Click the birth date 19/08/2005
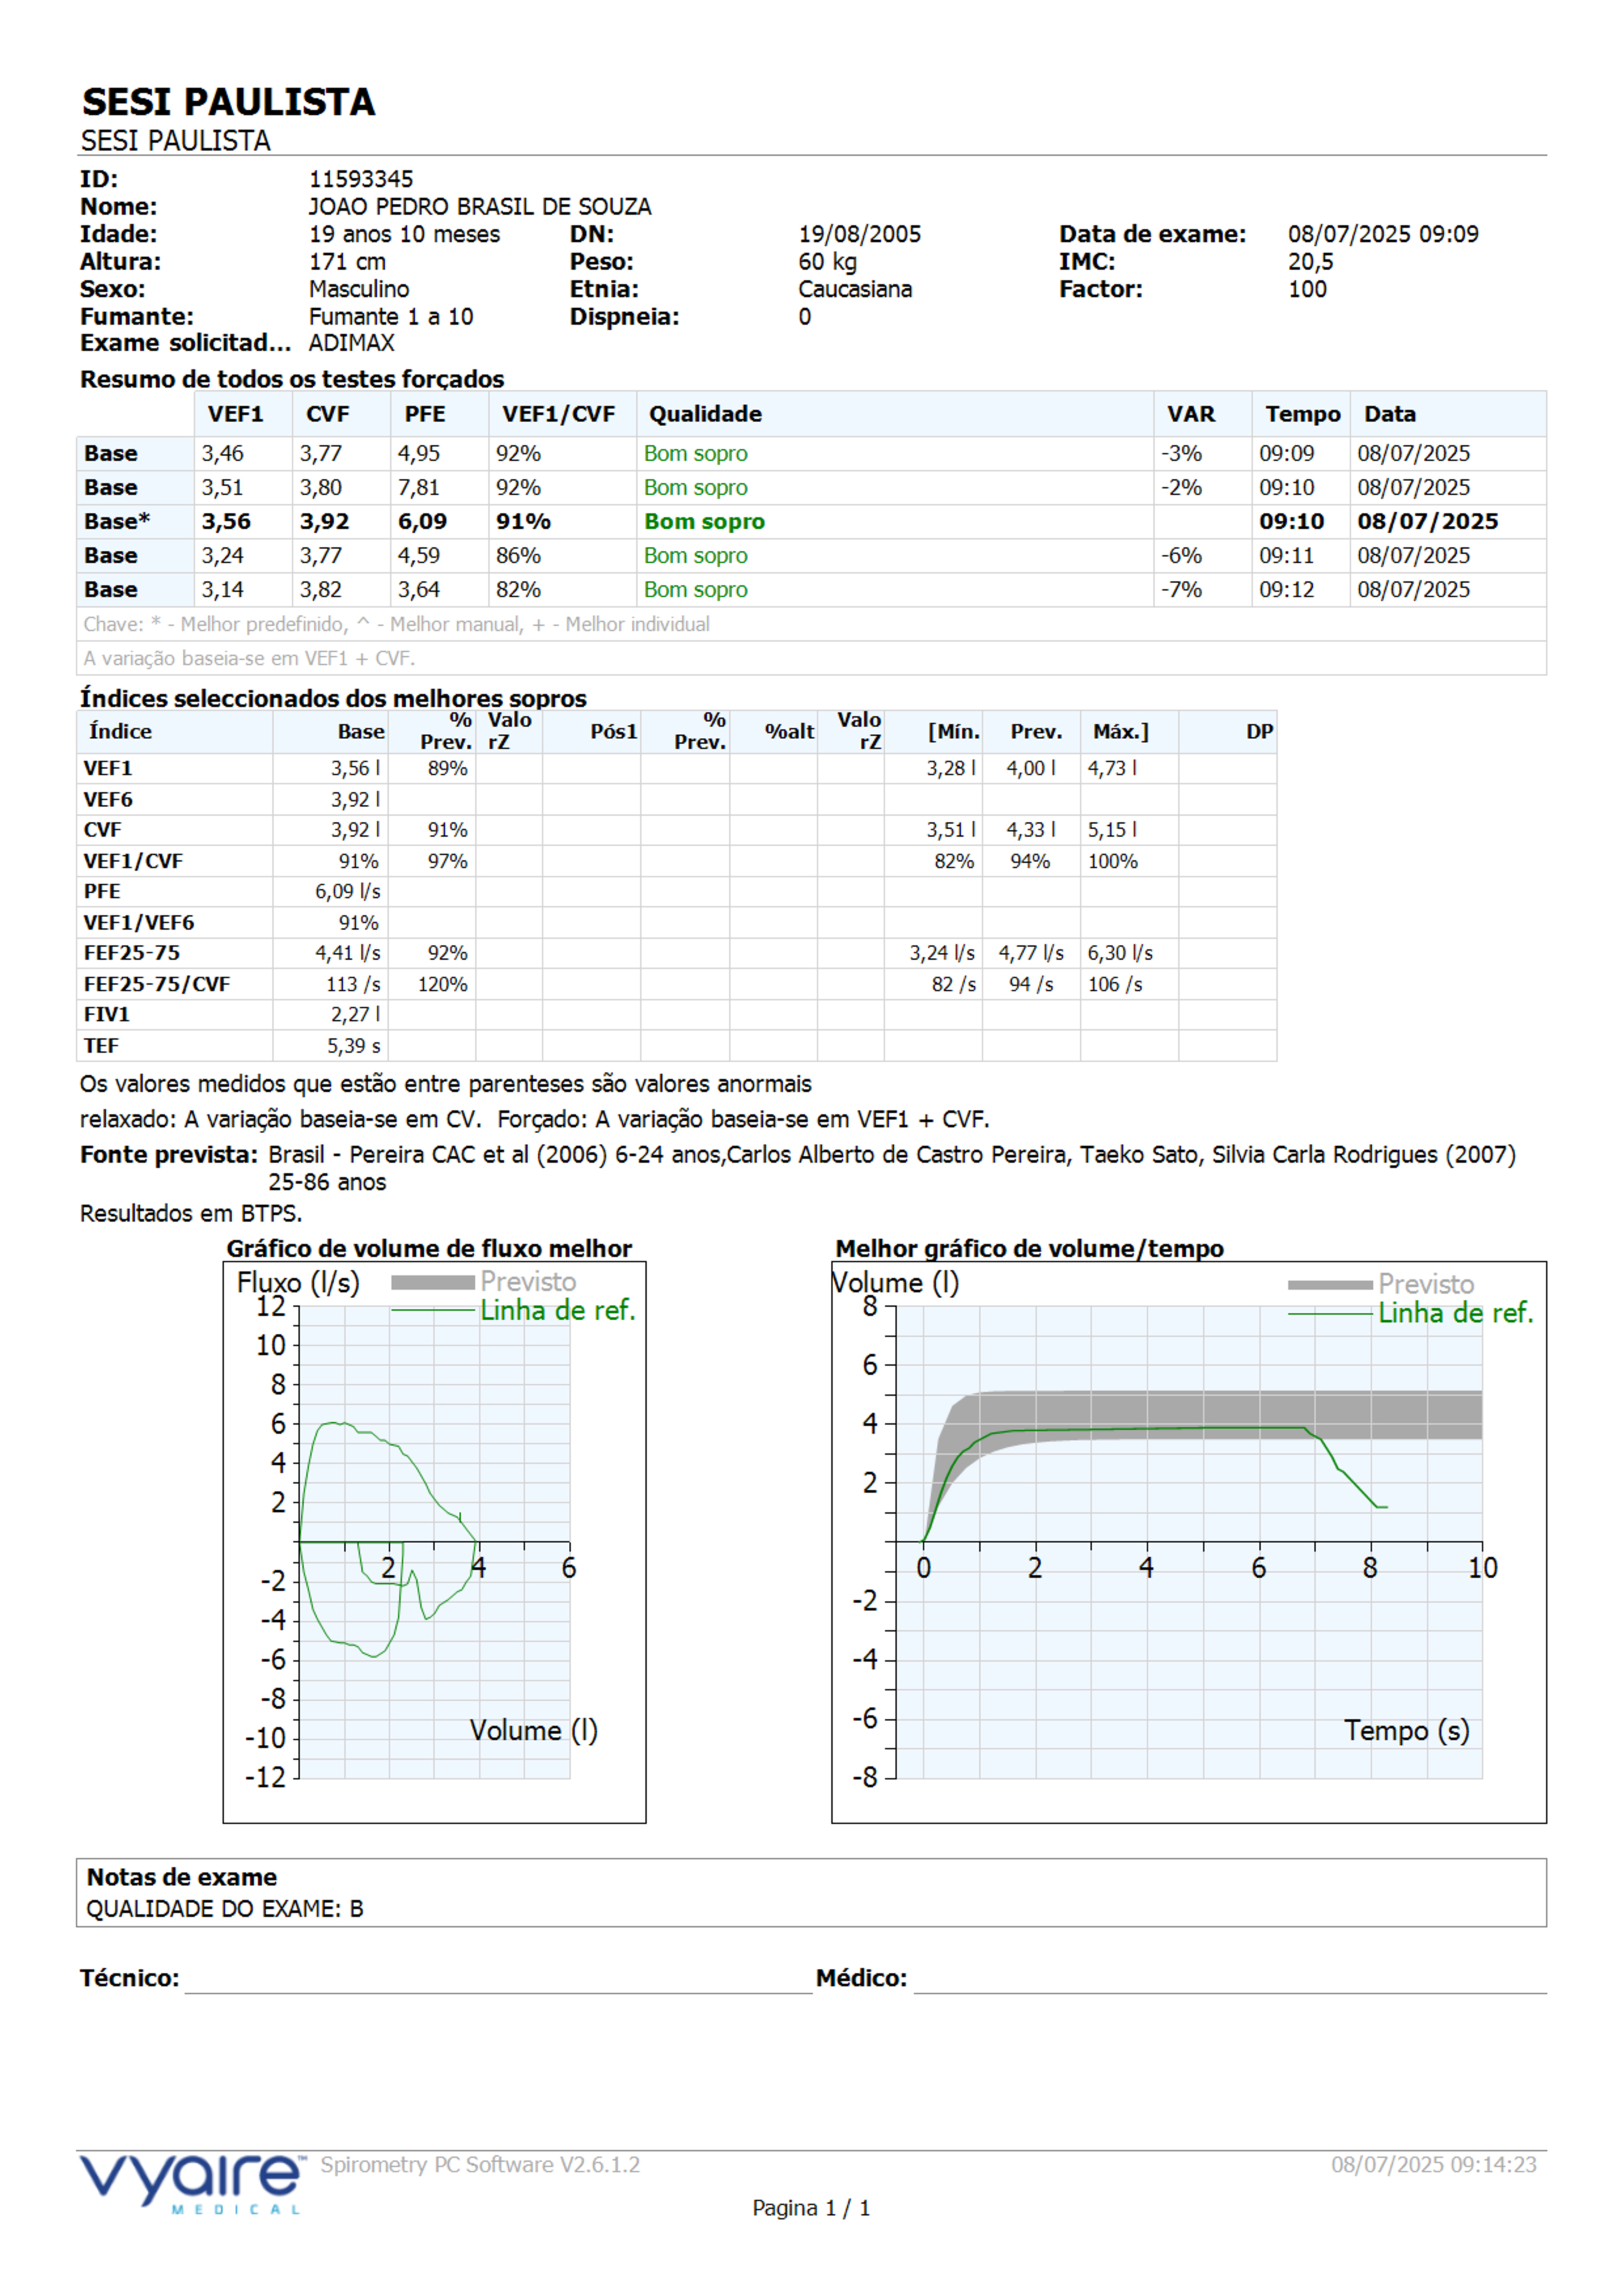This screenshot has width=1624, height=2296. [x=859, y=234]
